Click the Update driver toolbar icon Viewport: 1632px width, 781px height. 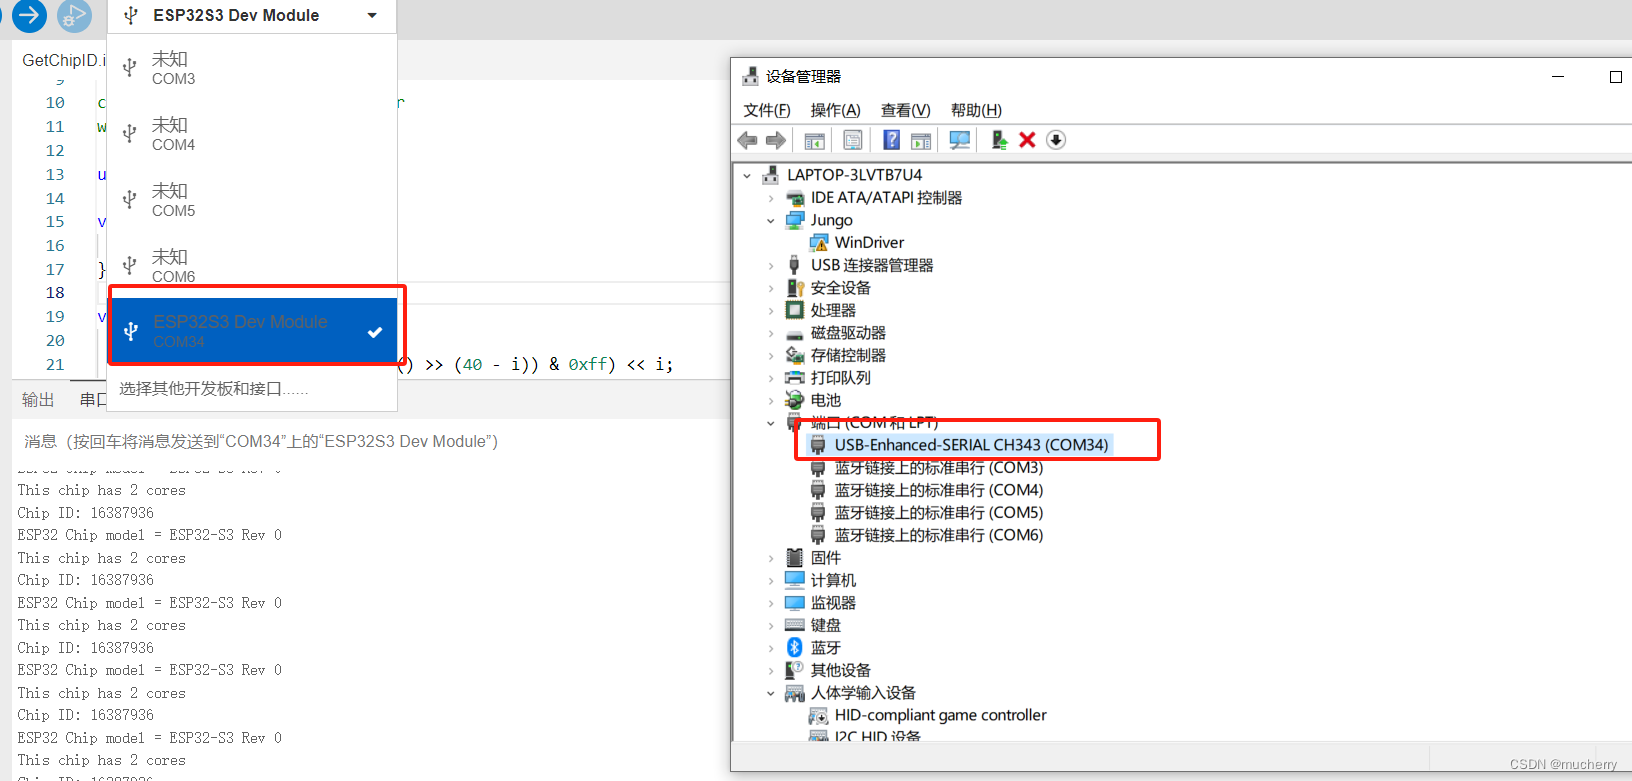click(x=998, y=140)
